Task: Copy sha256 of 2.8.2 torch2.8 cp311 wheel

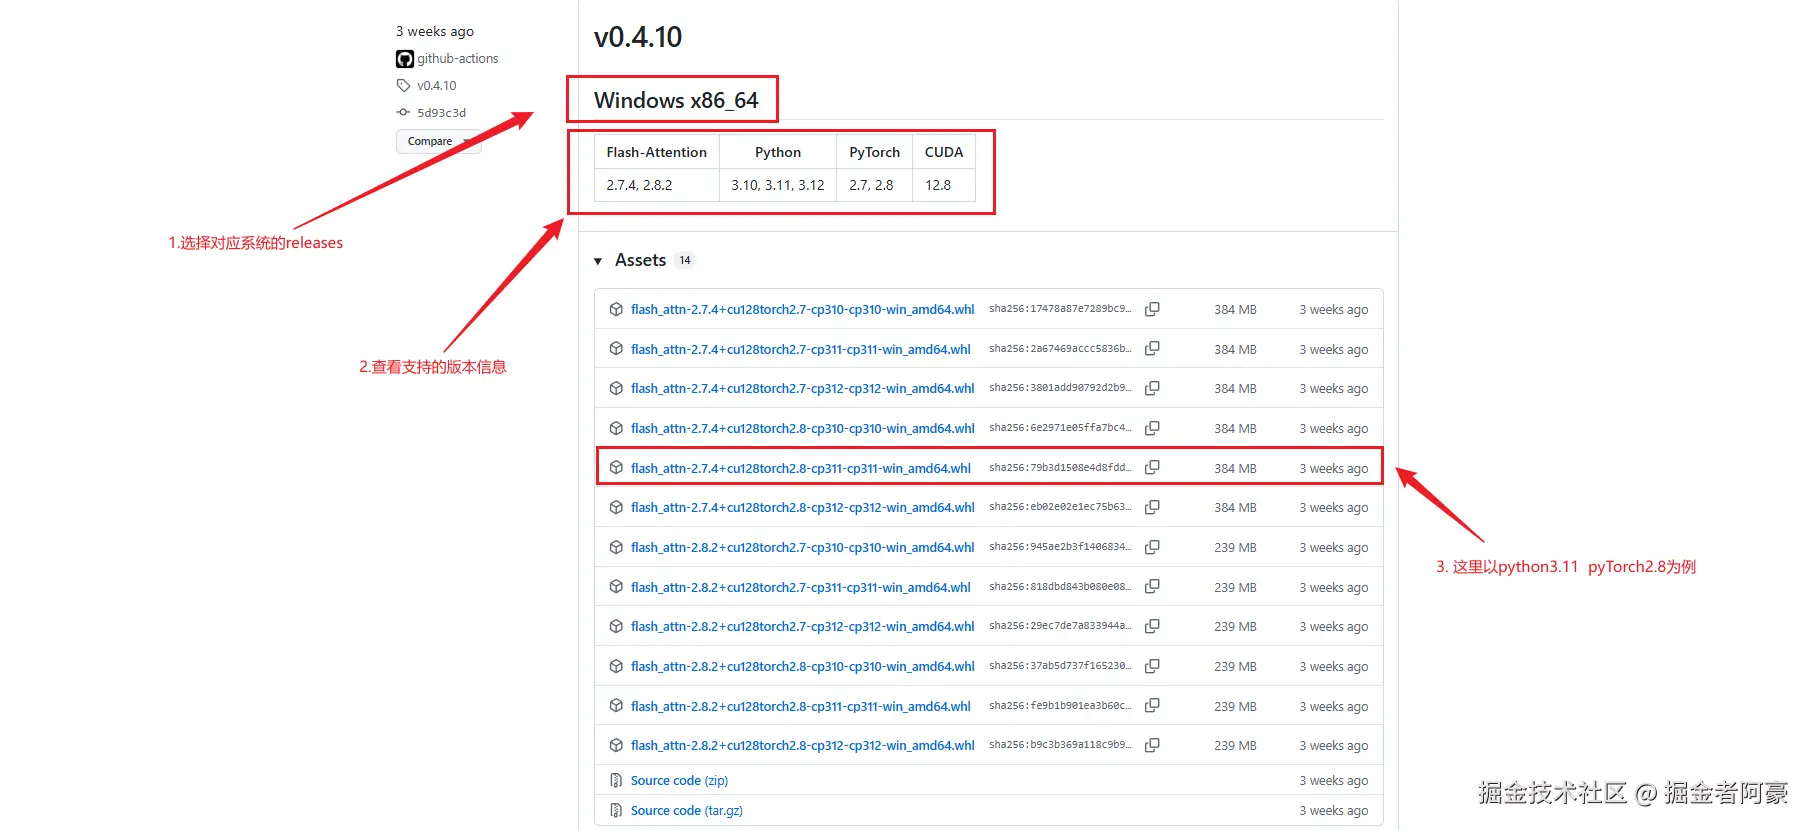Action: tap(1152, 706)
